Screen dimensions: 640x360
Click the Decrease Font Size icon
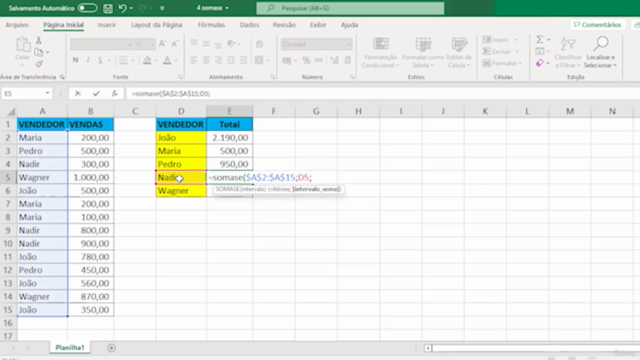175,44
